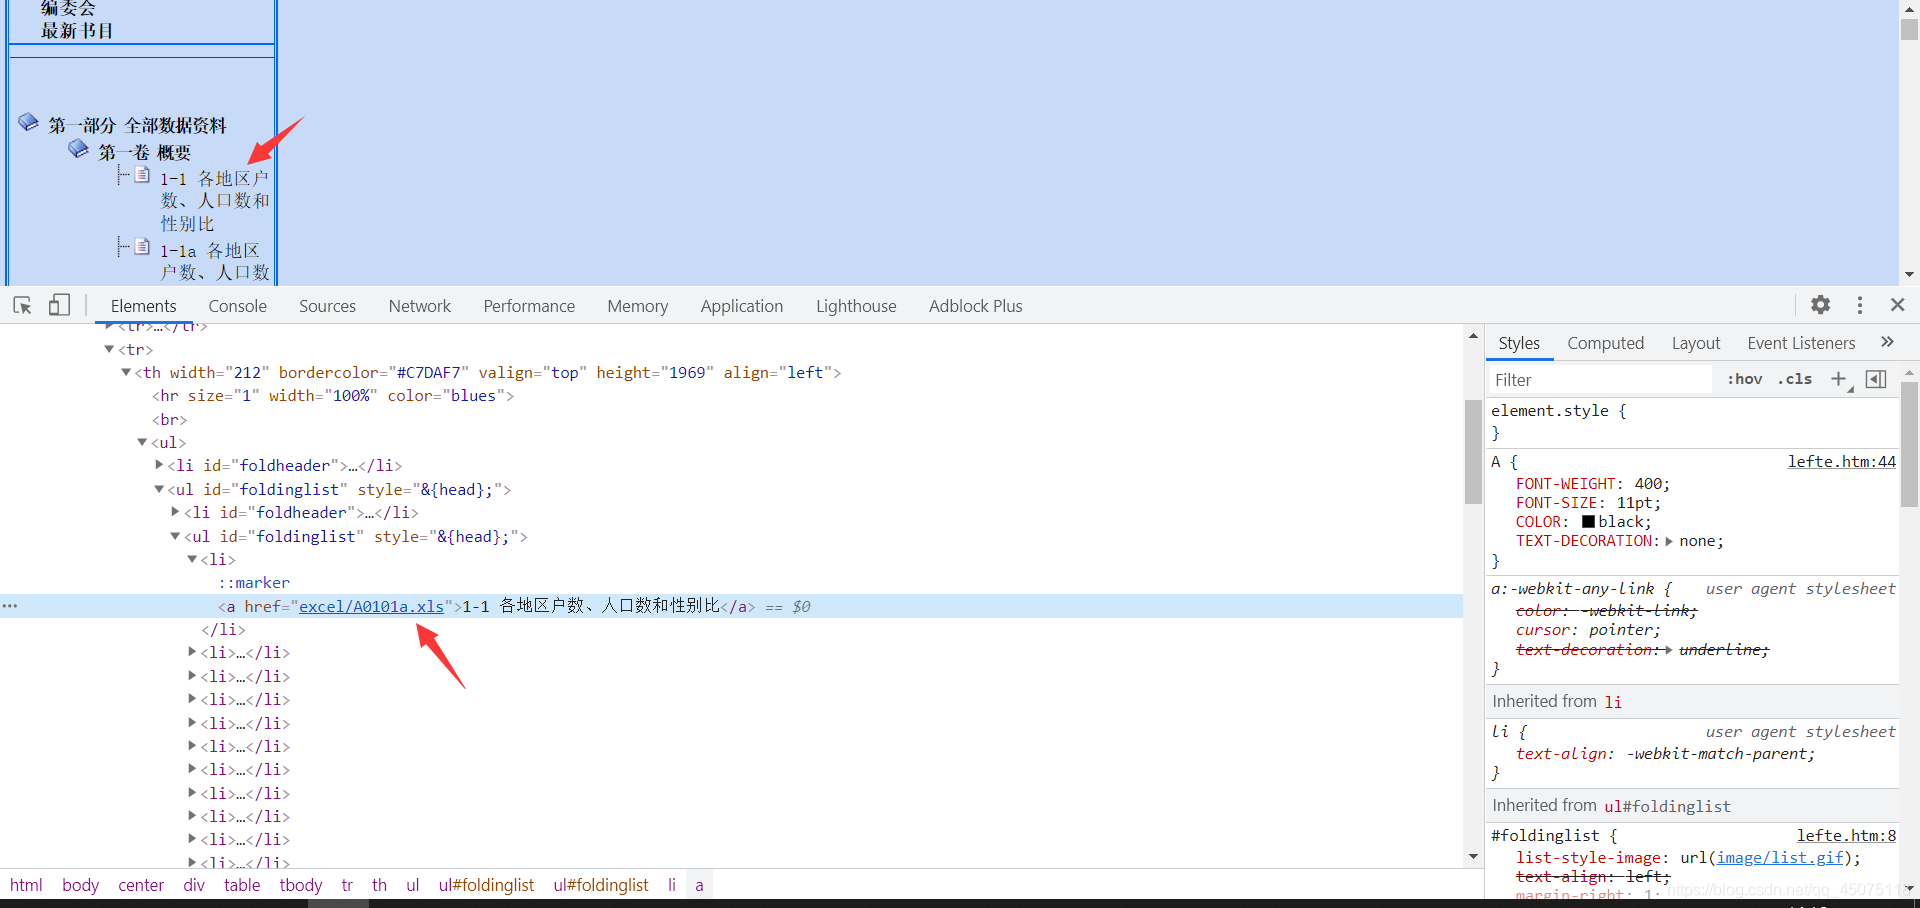Click the book icon beside 第一卷 概要
Screen dimensions: 1920x908
tap(78, 149)
